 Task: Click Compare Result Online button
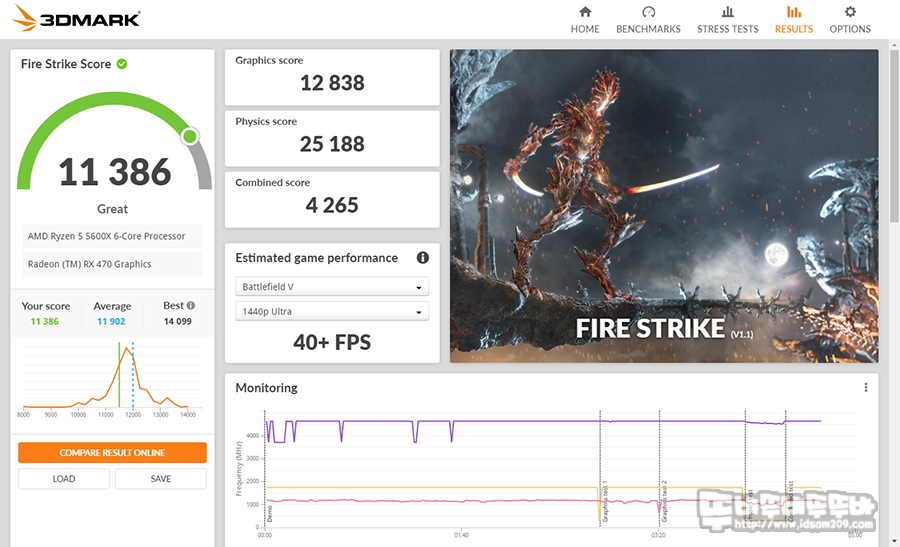(112, 452)
